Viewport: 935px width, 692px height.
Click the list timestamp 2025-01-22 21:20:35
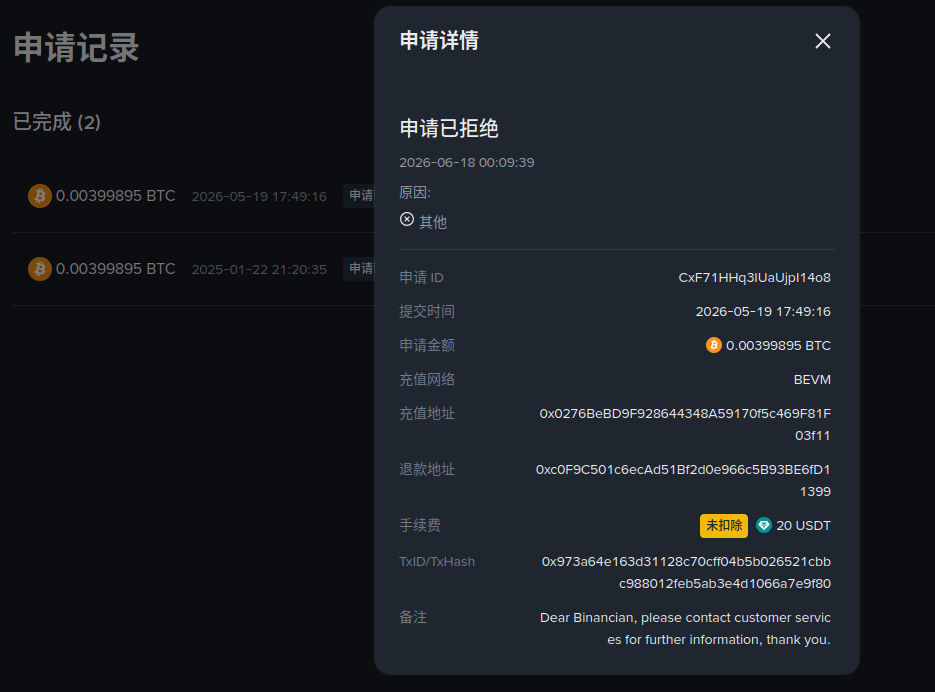point(259,270)
